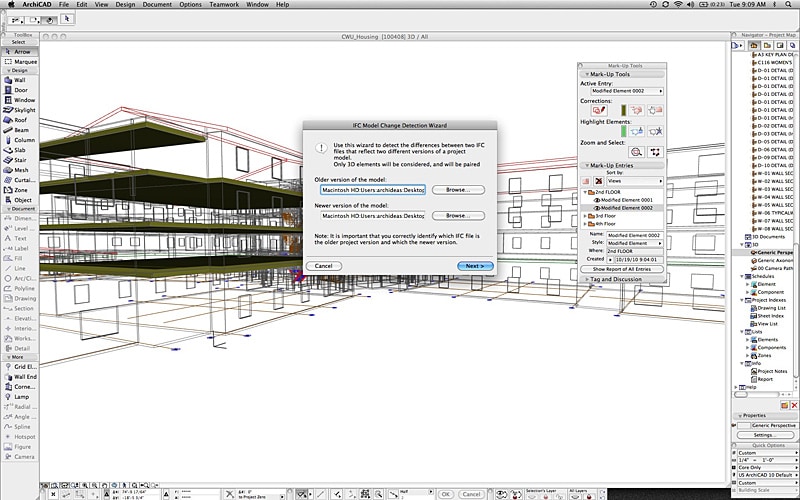Click the Wi-Fi status icon
The height and width of the screenshot is (500, 800).
(678, 4)
